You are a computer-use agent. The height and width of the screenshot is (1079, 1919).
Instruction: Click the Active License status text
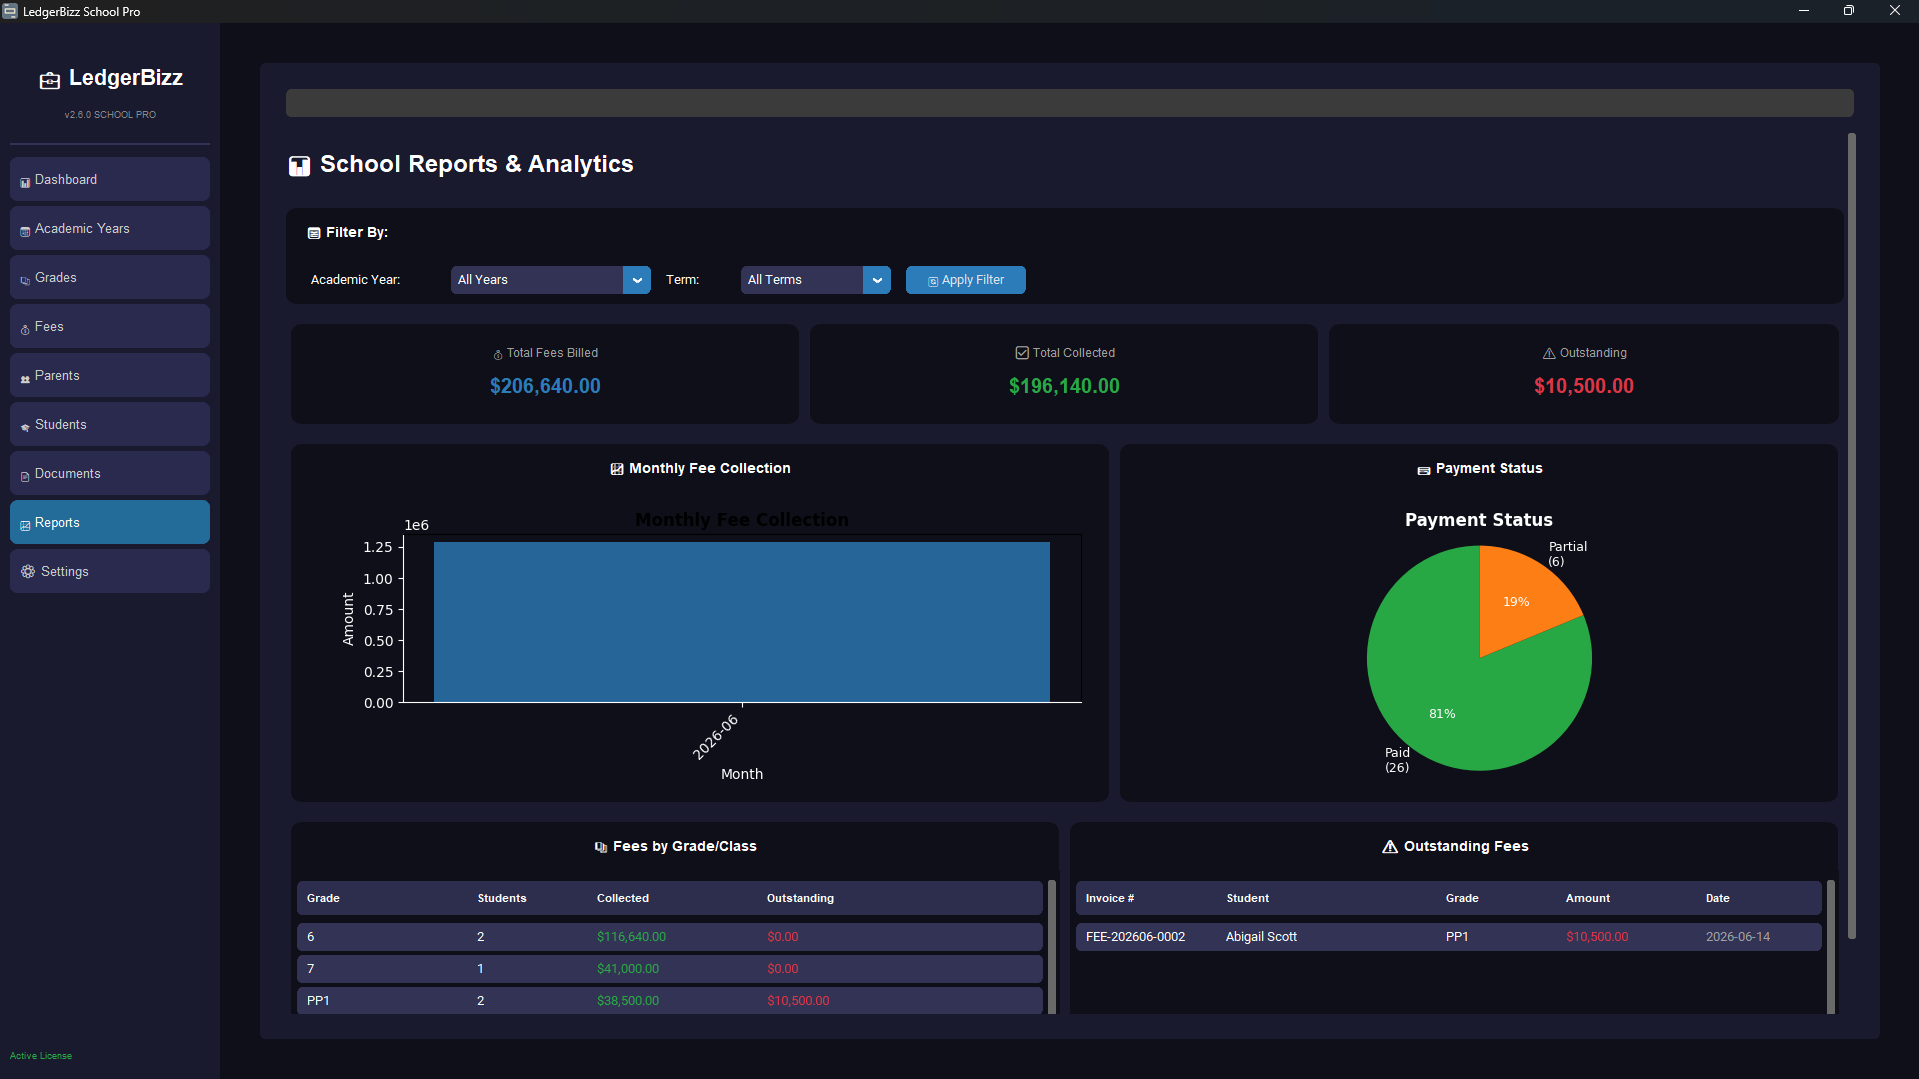tap(41, 1056)
